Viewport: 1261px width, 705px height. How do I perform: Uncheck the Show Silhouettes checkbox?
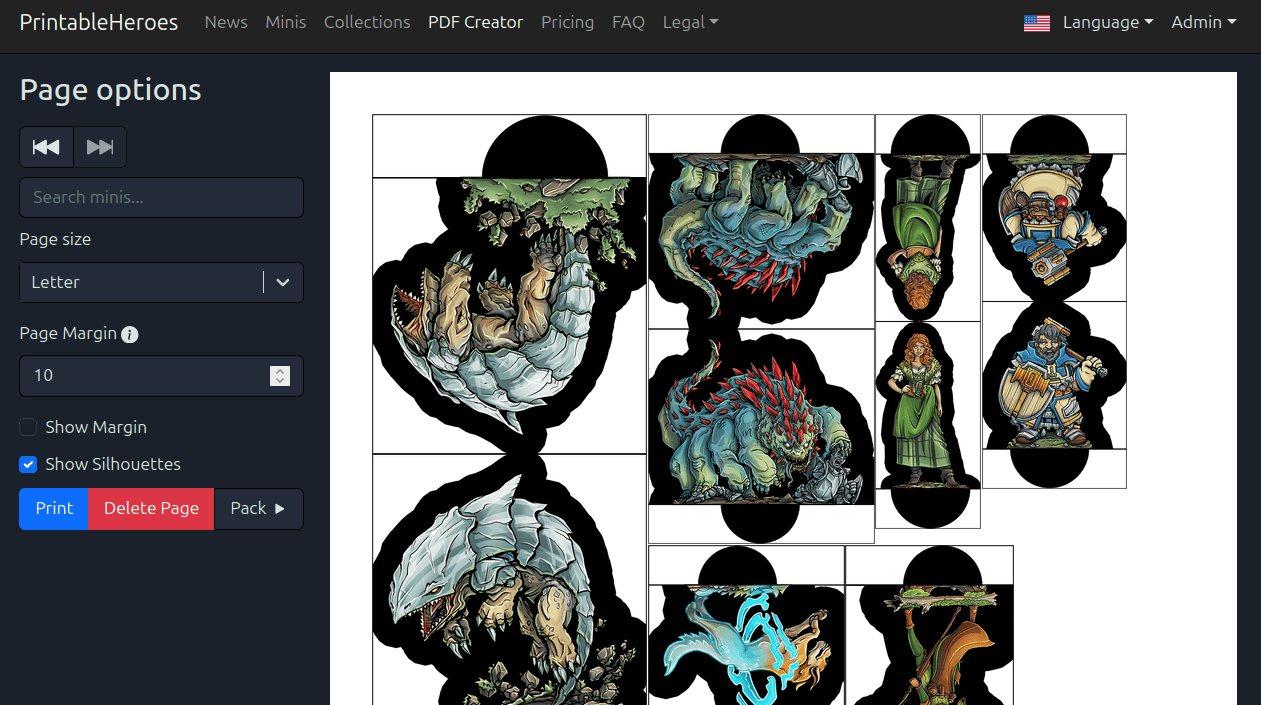(x=29, y=464)
